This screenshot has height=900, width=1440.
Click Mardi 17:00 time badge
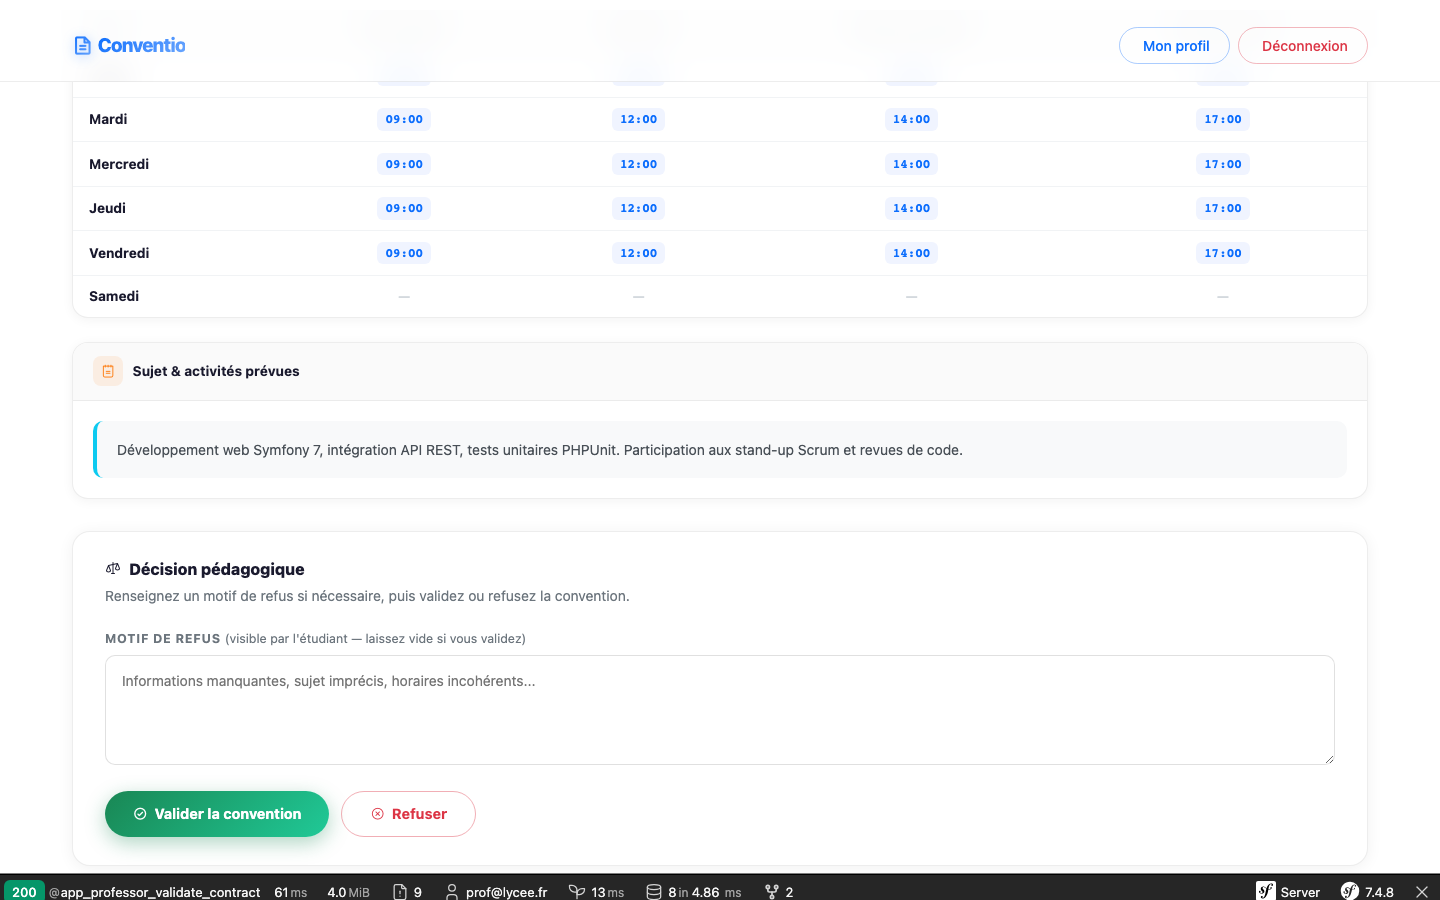coord(1222,119)
